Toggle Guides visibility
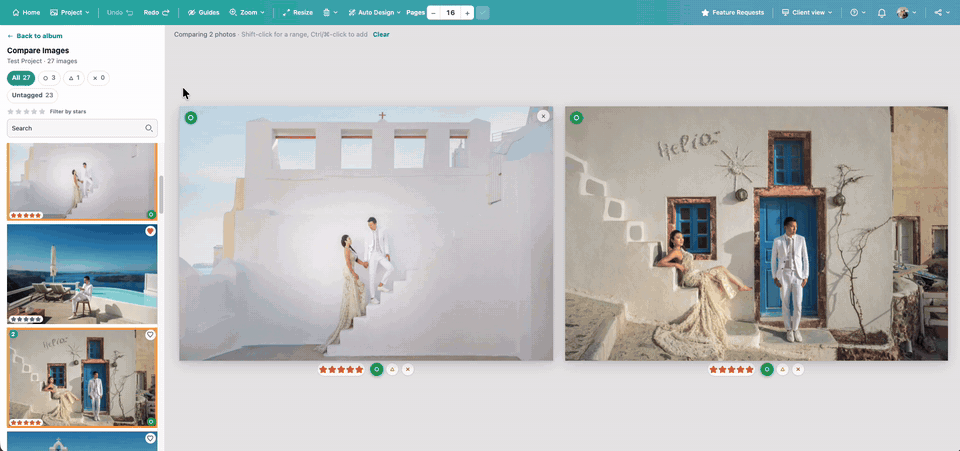Screen dimensions: 960x451 tap(203, 12)
